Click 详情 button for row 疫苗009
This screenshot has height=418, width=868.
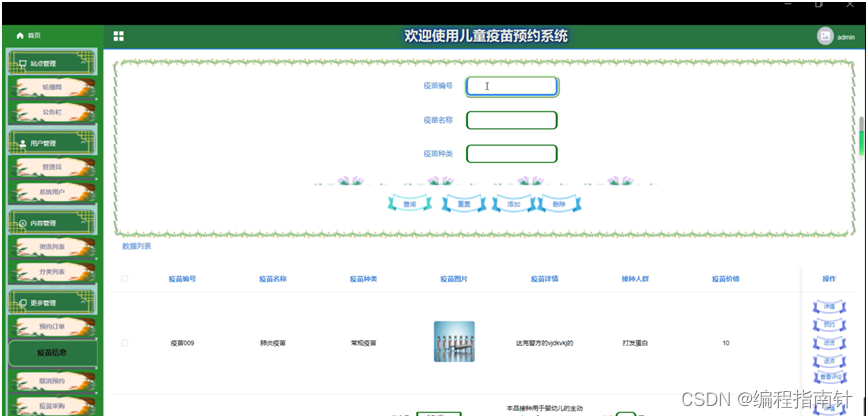point(829,306)
